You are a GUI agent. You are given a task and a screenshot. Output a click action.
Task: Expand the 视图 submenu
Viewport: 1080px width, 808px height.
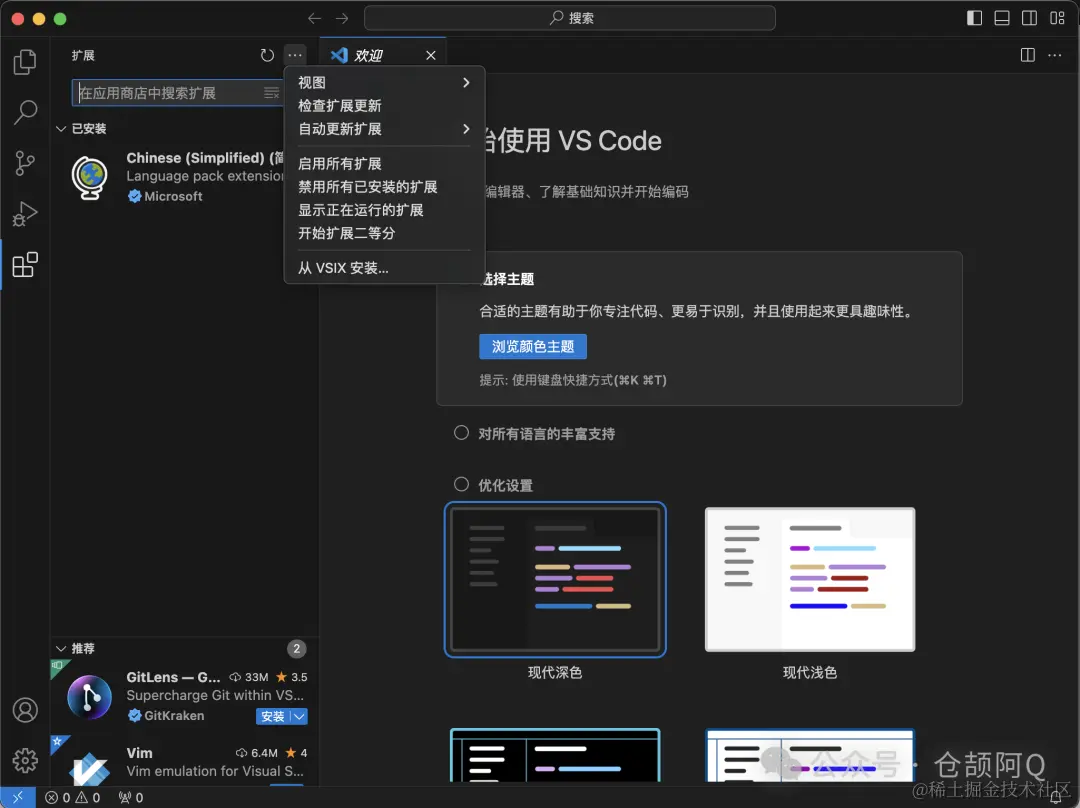point(380,83)
